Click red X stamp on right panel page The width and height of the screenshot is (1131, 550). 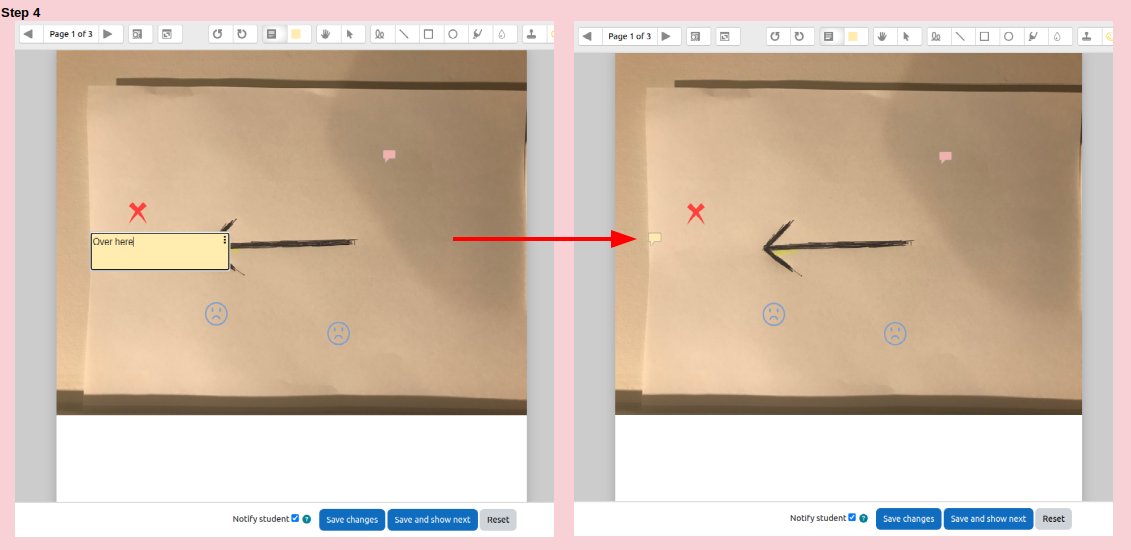tap(695, 213)
